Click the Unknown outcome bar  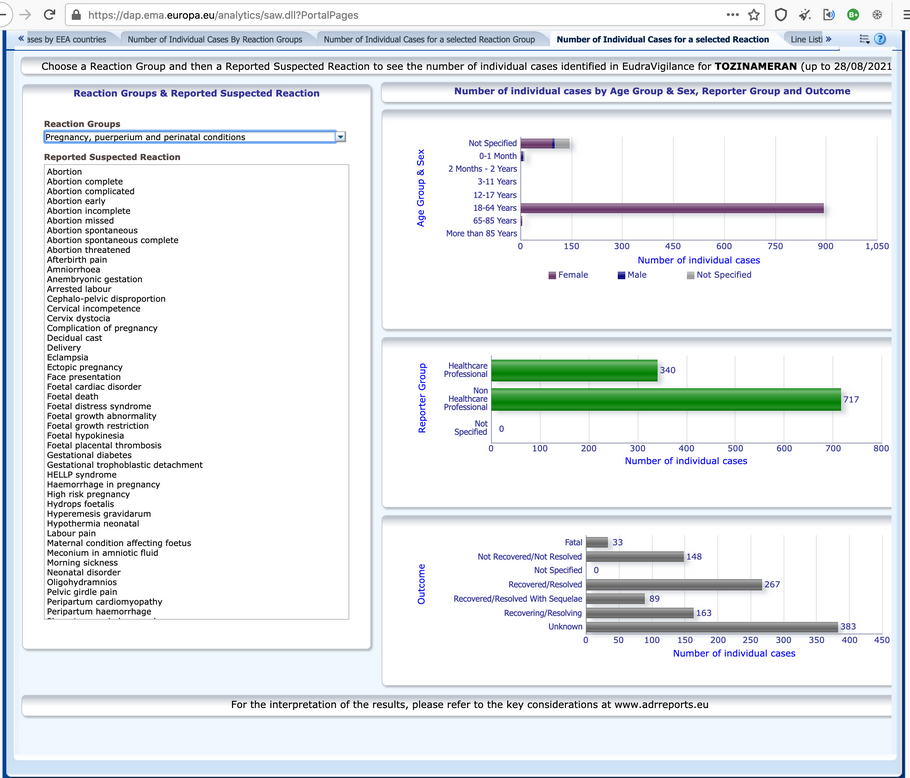[712, 627]
